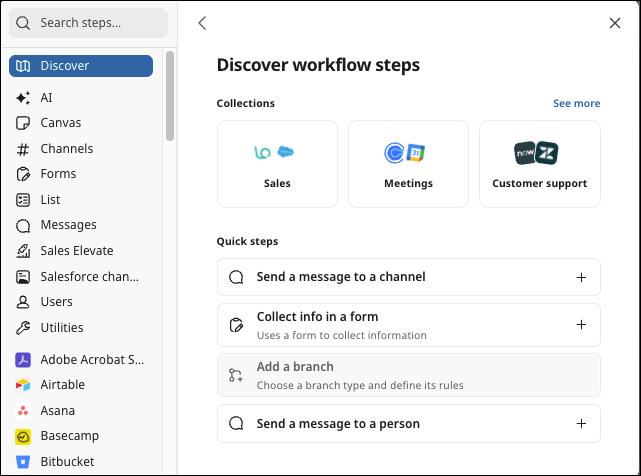Open the Asana app icon
This screenshot has width=641, height=476.
[23, 411]
